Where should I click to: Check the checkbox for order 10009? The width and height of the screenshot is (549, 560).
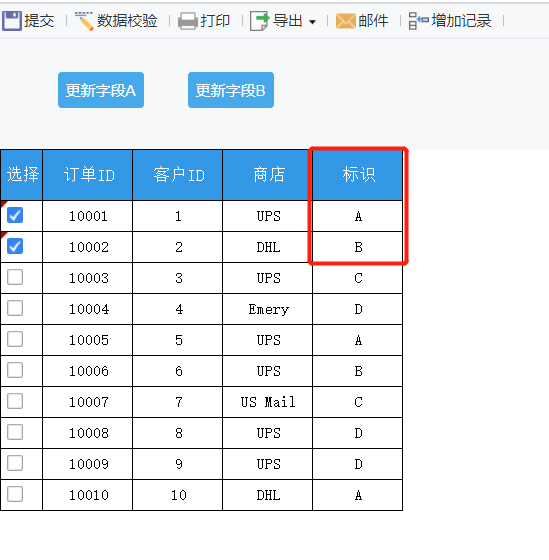(15, 463)
